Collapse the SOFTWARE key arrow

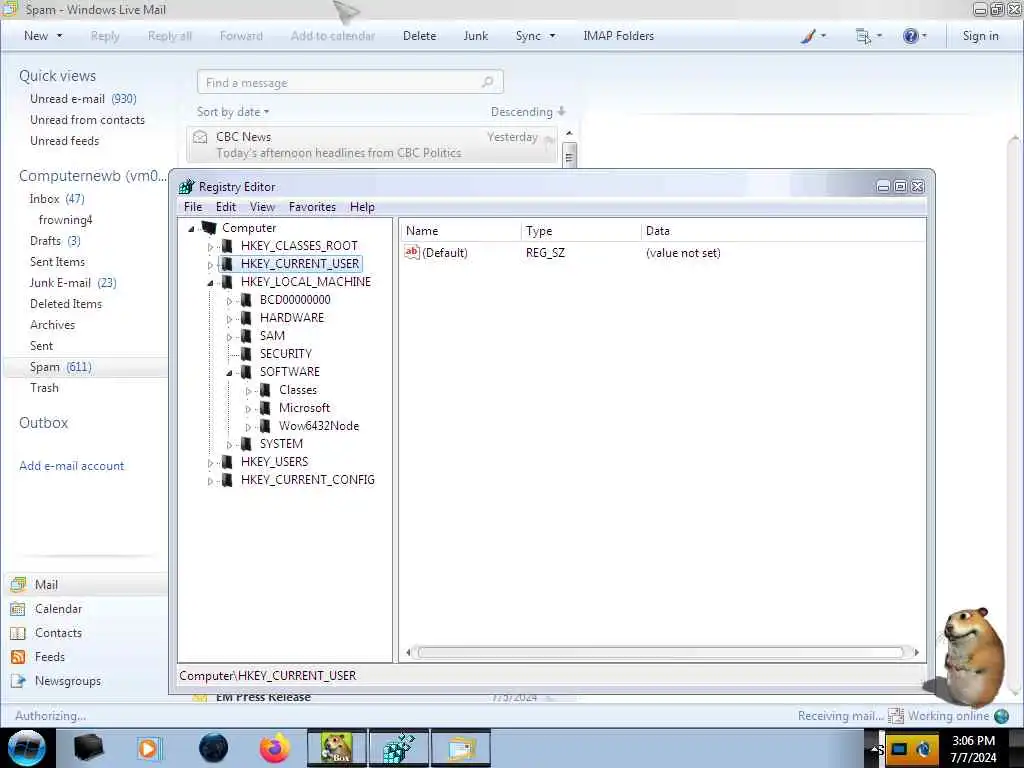coord(229,373)
